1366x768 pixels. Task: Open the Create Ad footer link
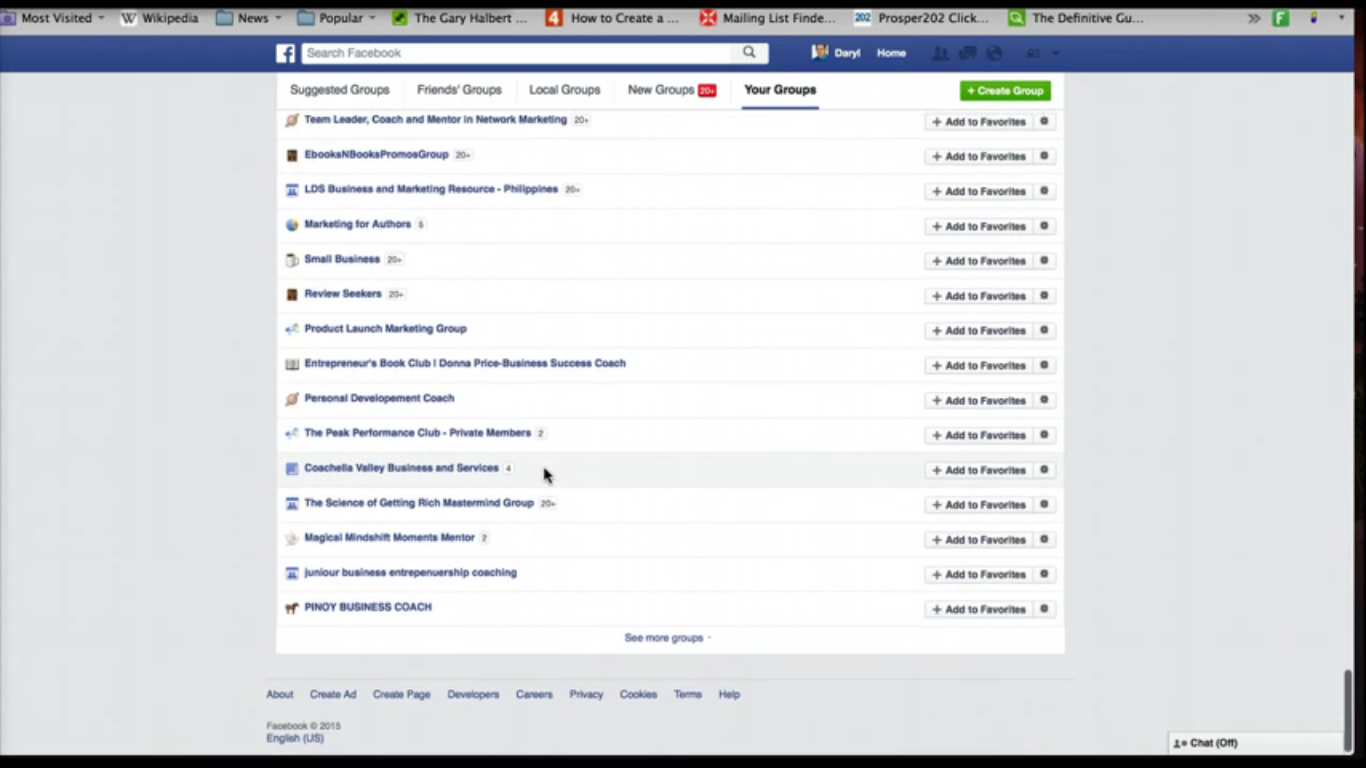(333, 694)
